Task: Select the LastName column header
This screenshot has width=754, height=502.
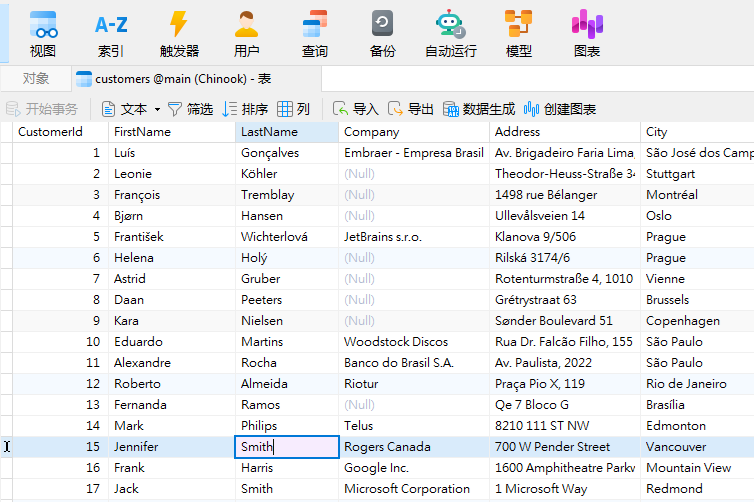Action: click(287, 132)
